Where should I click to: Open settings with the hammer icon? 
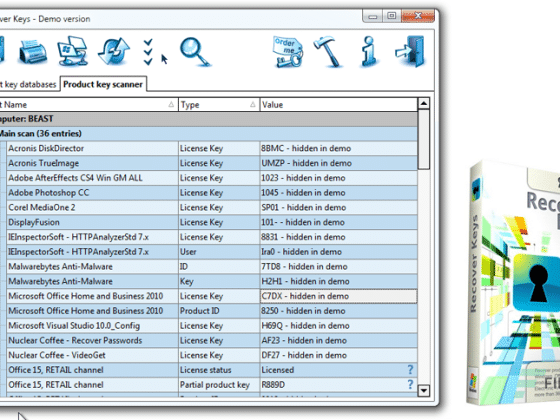coord(329,52)
